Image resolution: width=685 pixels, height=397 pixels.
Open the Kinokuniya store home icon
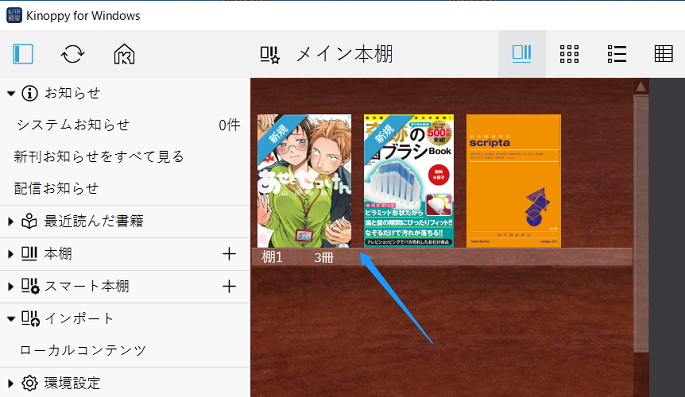[x=124, y=54]
